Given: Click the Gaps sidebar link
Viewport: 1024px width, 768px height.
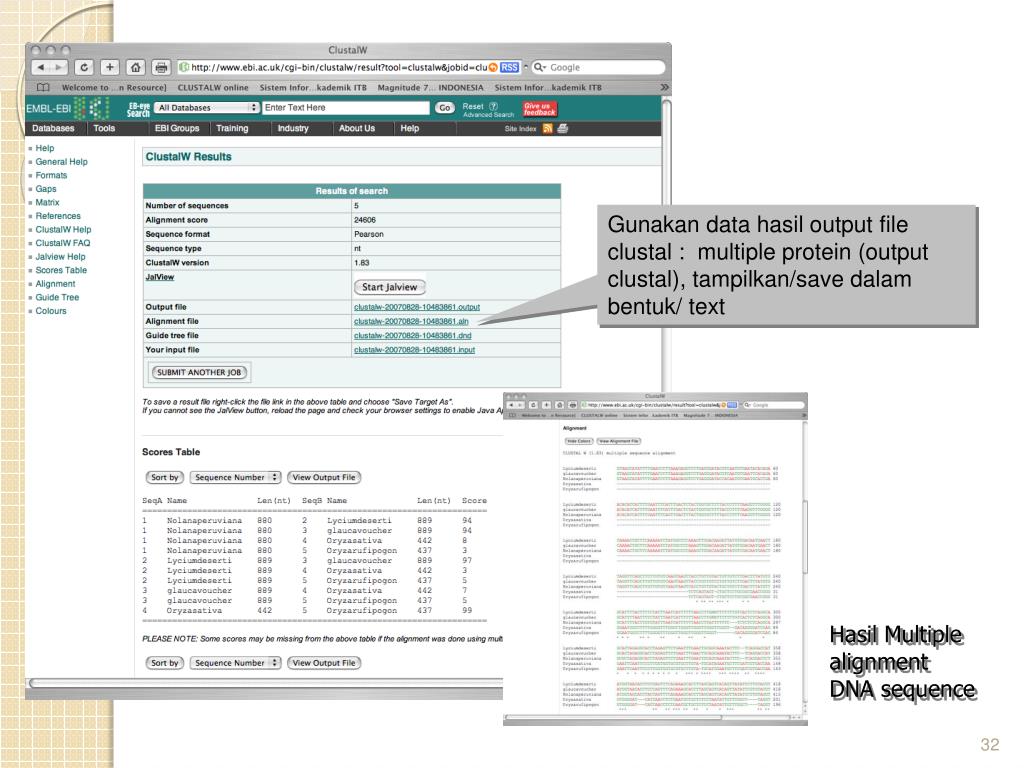Looking at the screenshot, I should click(x=46, y=189).
